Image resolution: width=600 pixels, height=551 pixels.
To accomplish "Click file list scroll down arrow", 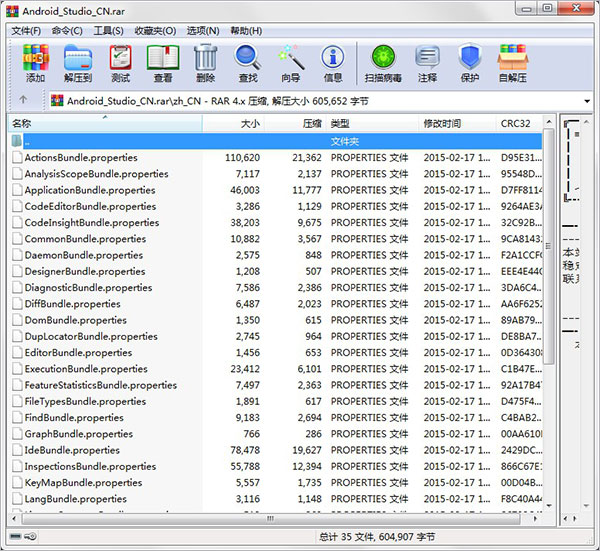I will pos(549,506).
